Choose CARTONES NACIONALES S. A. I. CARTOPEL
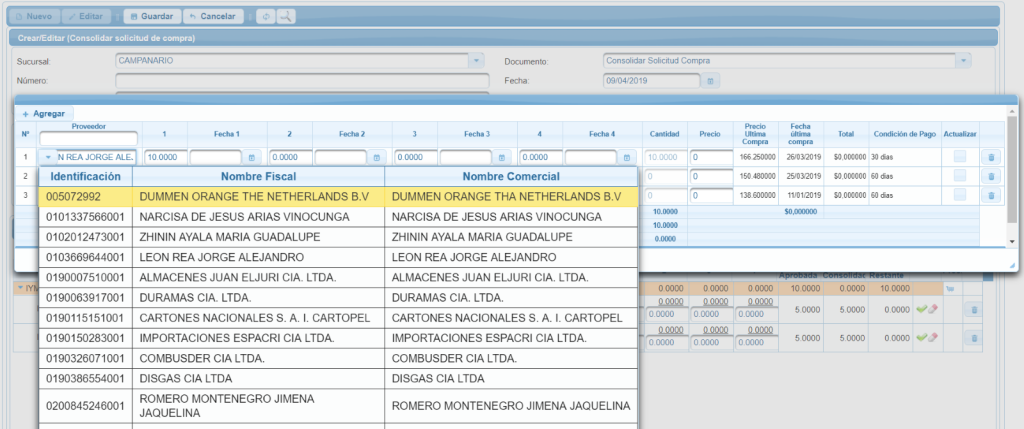Viewport: 1024px width, 429px height. pos(338,318)
